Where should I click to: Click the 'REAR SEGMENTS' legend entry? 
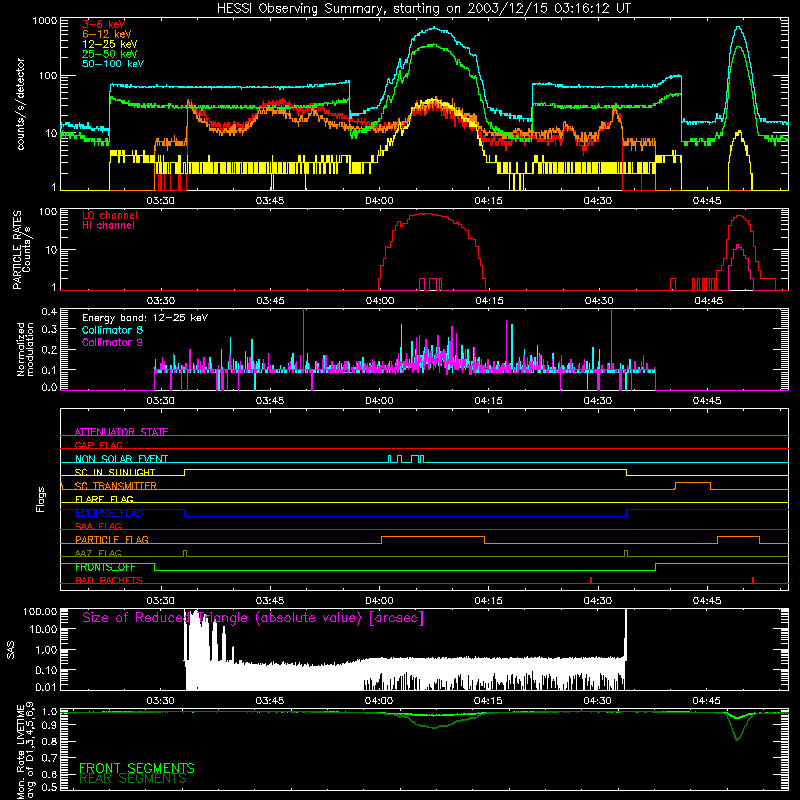133,779
